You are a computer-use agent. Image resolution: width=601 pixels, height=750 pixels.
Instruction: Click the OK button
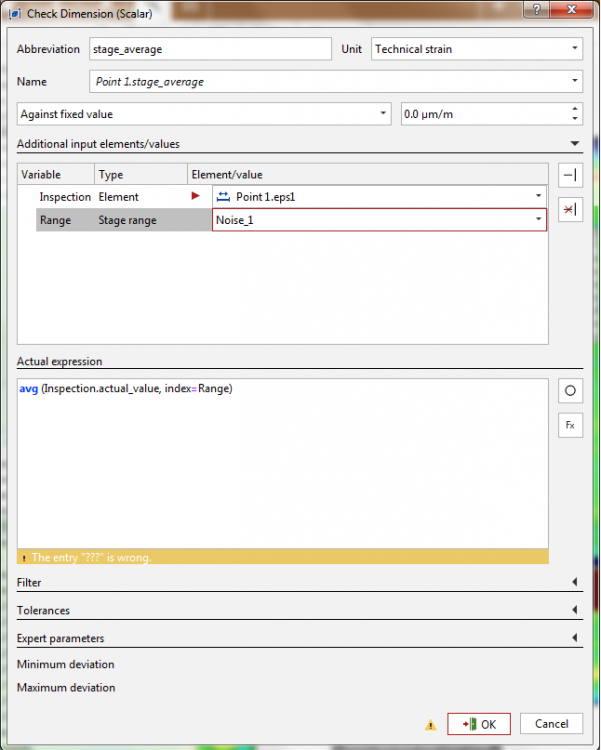tap(479, 724)
